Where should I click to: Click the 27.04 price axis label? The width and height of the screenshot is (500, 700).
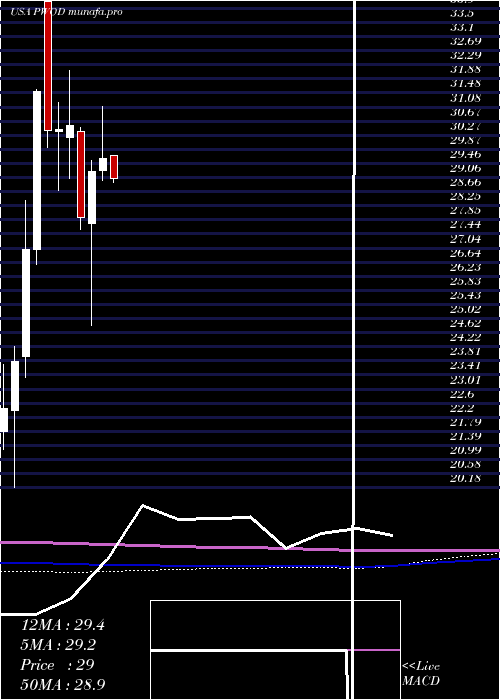(465, 239)
